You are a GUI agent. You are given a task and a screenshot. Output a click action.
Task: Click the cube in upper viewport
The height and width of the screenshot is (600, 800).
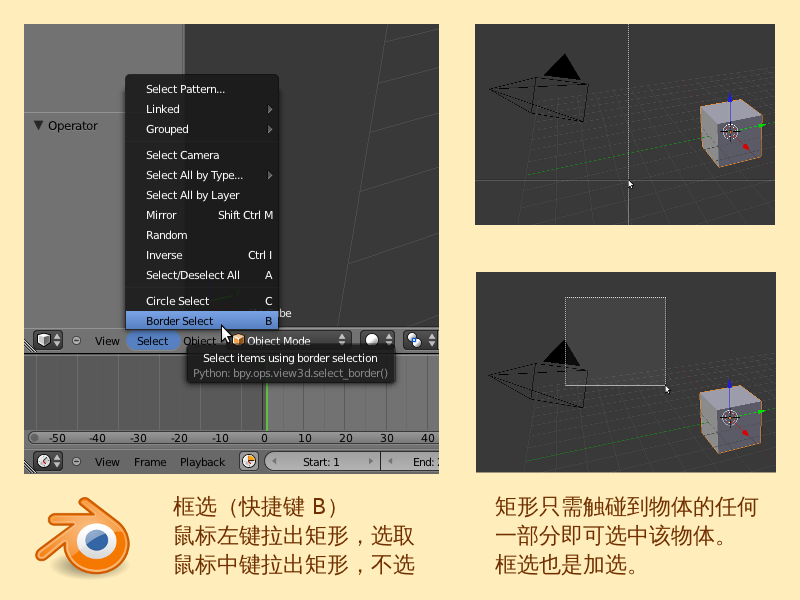pyautogui.click(x=731, y=133)
